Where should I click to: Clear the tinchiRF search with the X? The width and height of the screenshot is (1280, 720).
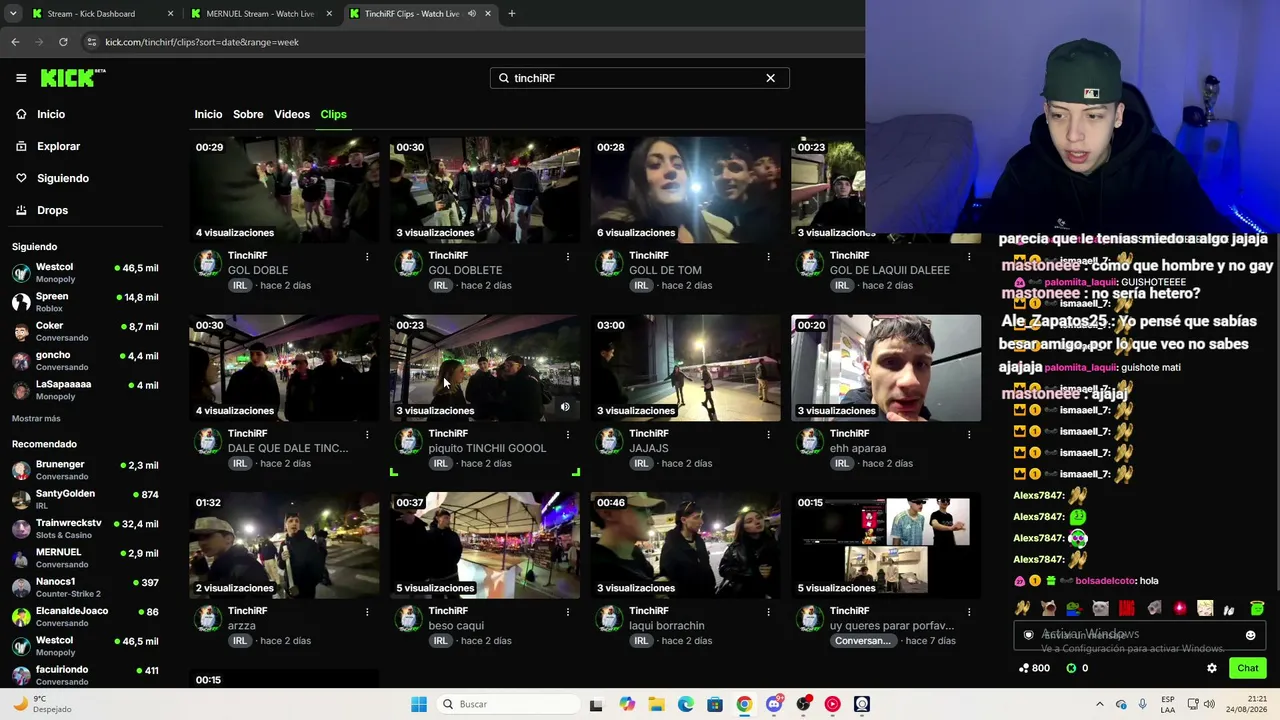click(770, 78)
